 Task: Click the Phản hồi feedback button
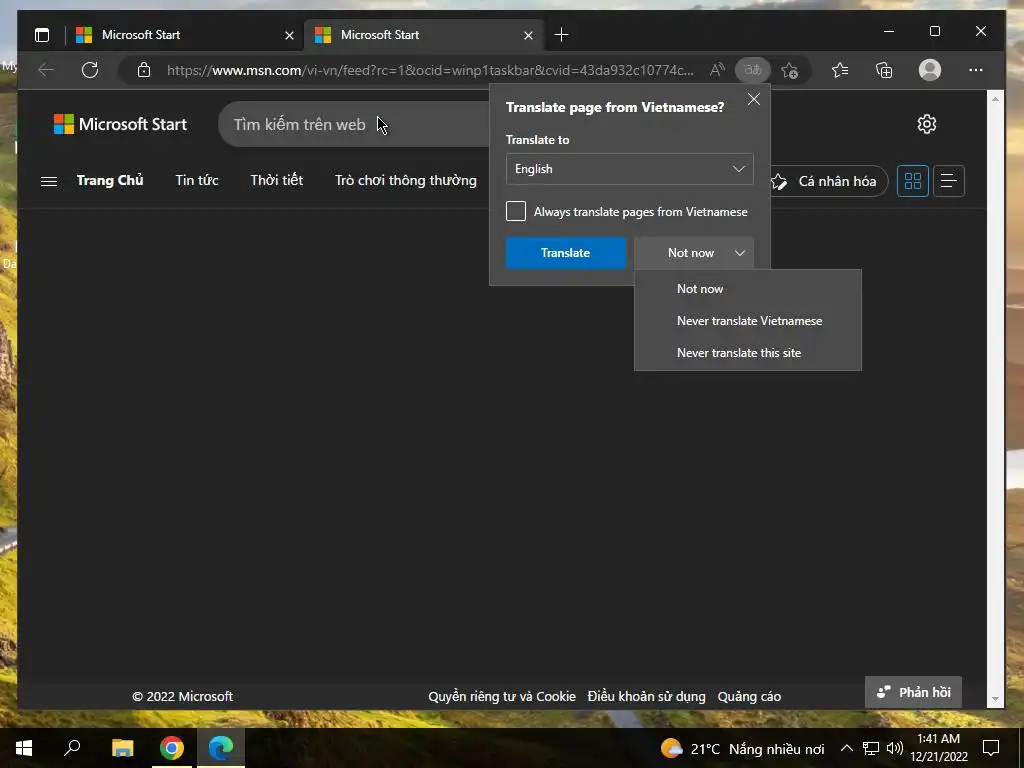(x=913, y=692)
